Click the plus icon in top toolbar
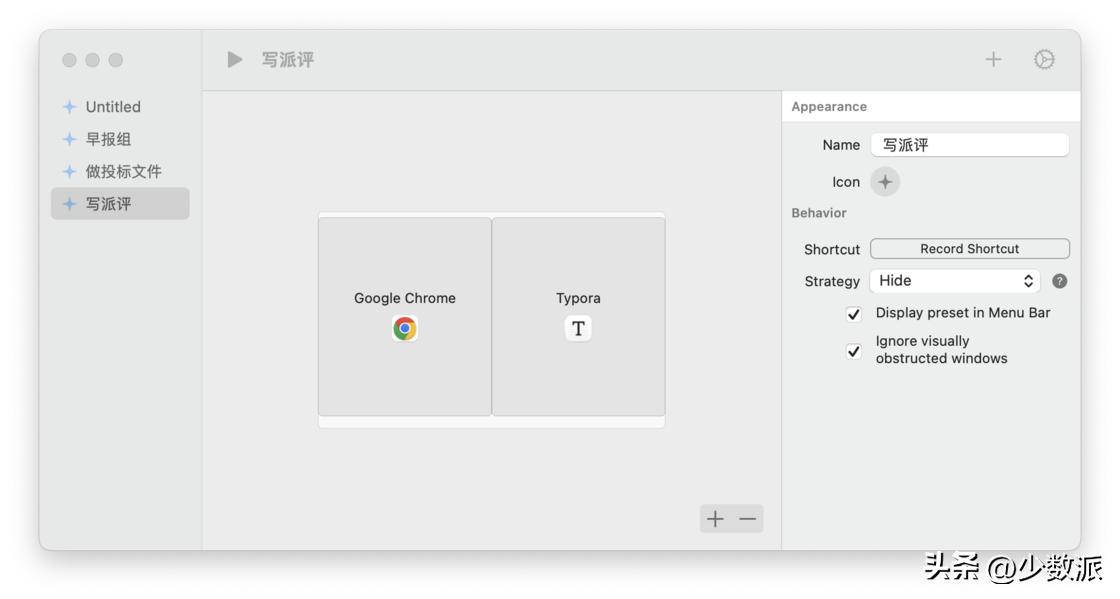 coord(993,60)
